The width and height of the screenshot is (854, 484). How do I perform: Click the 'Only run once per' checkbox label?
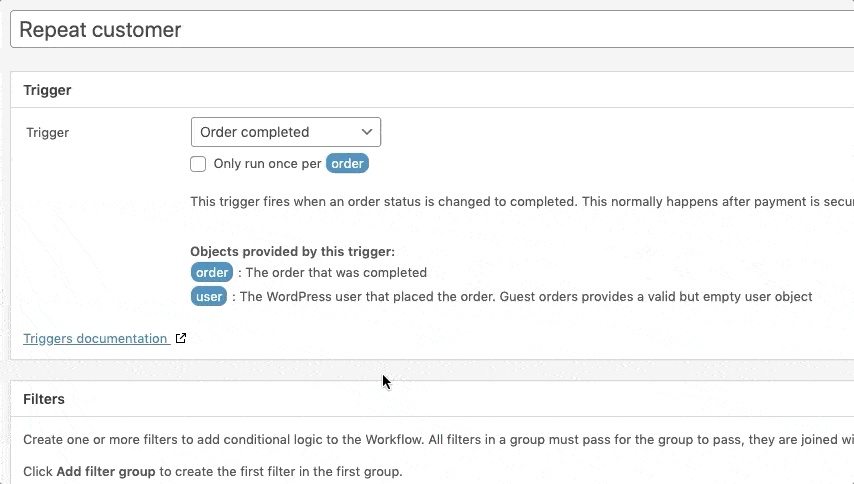point(267,164)
